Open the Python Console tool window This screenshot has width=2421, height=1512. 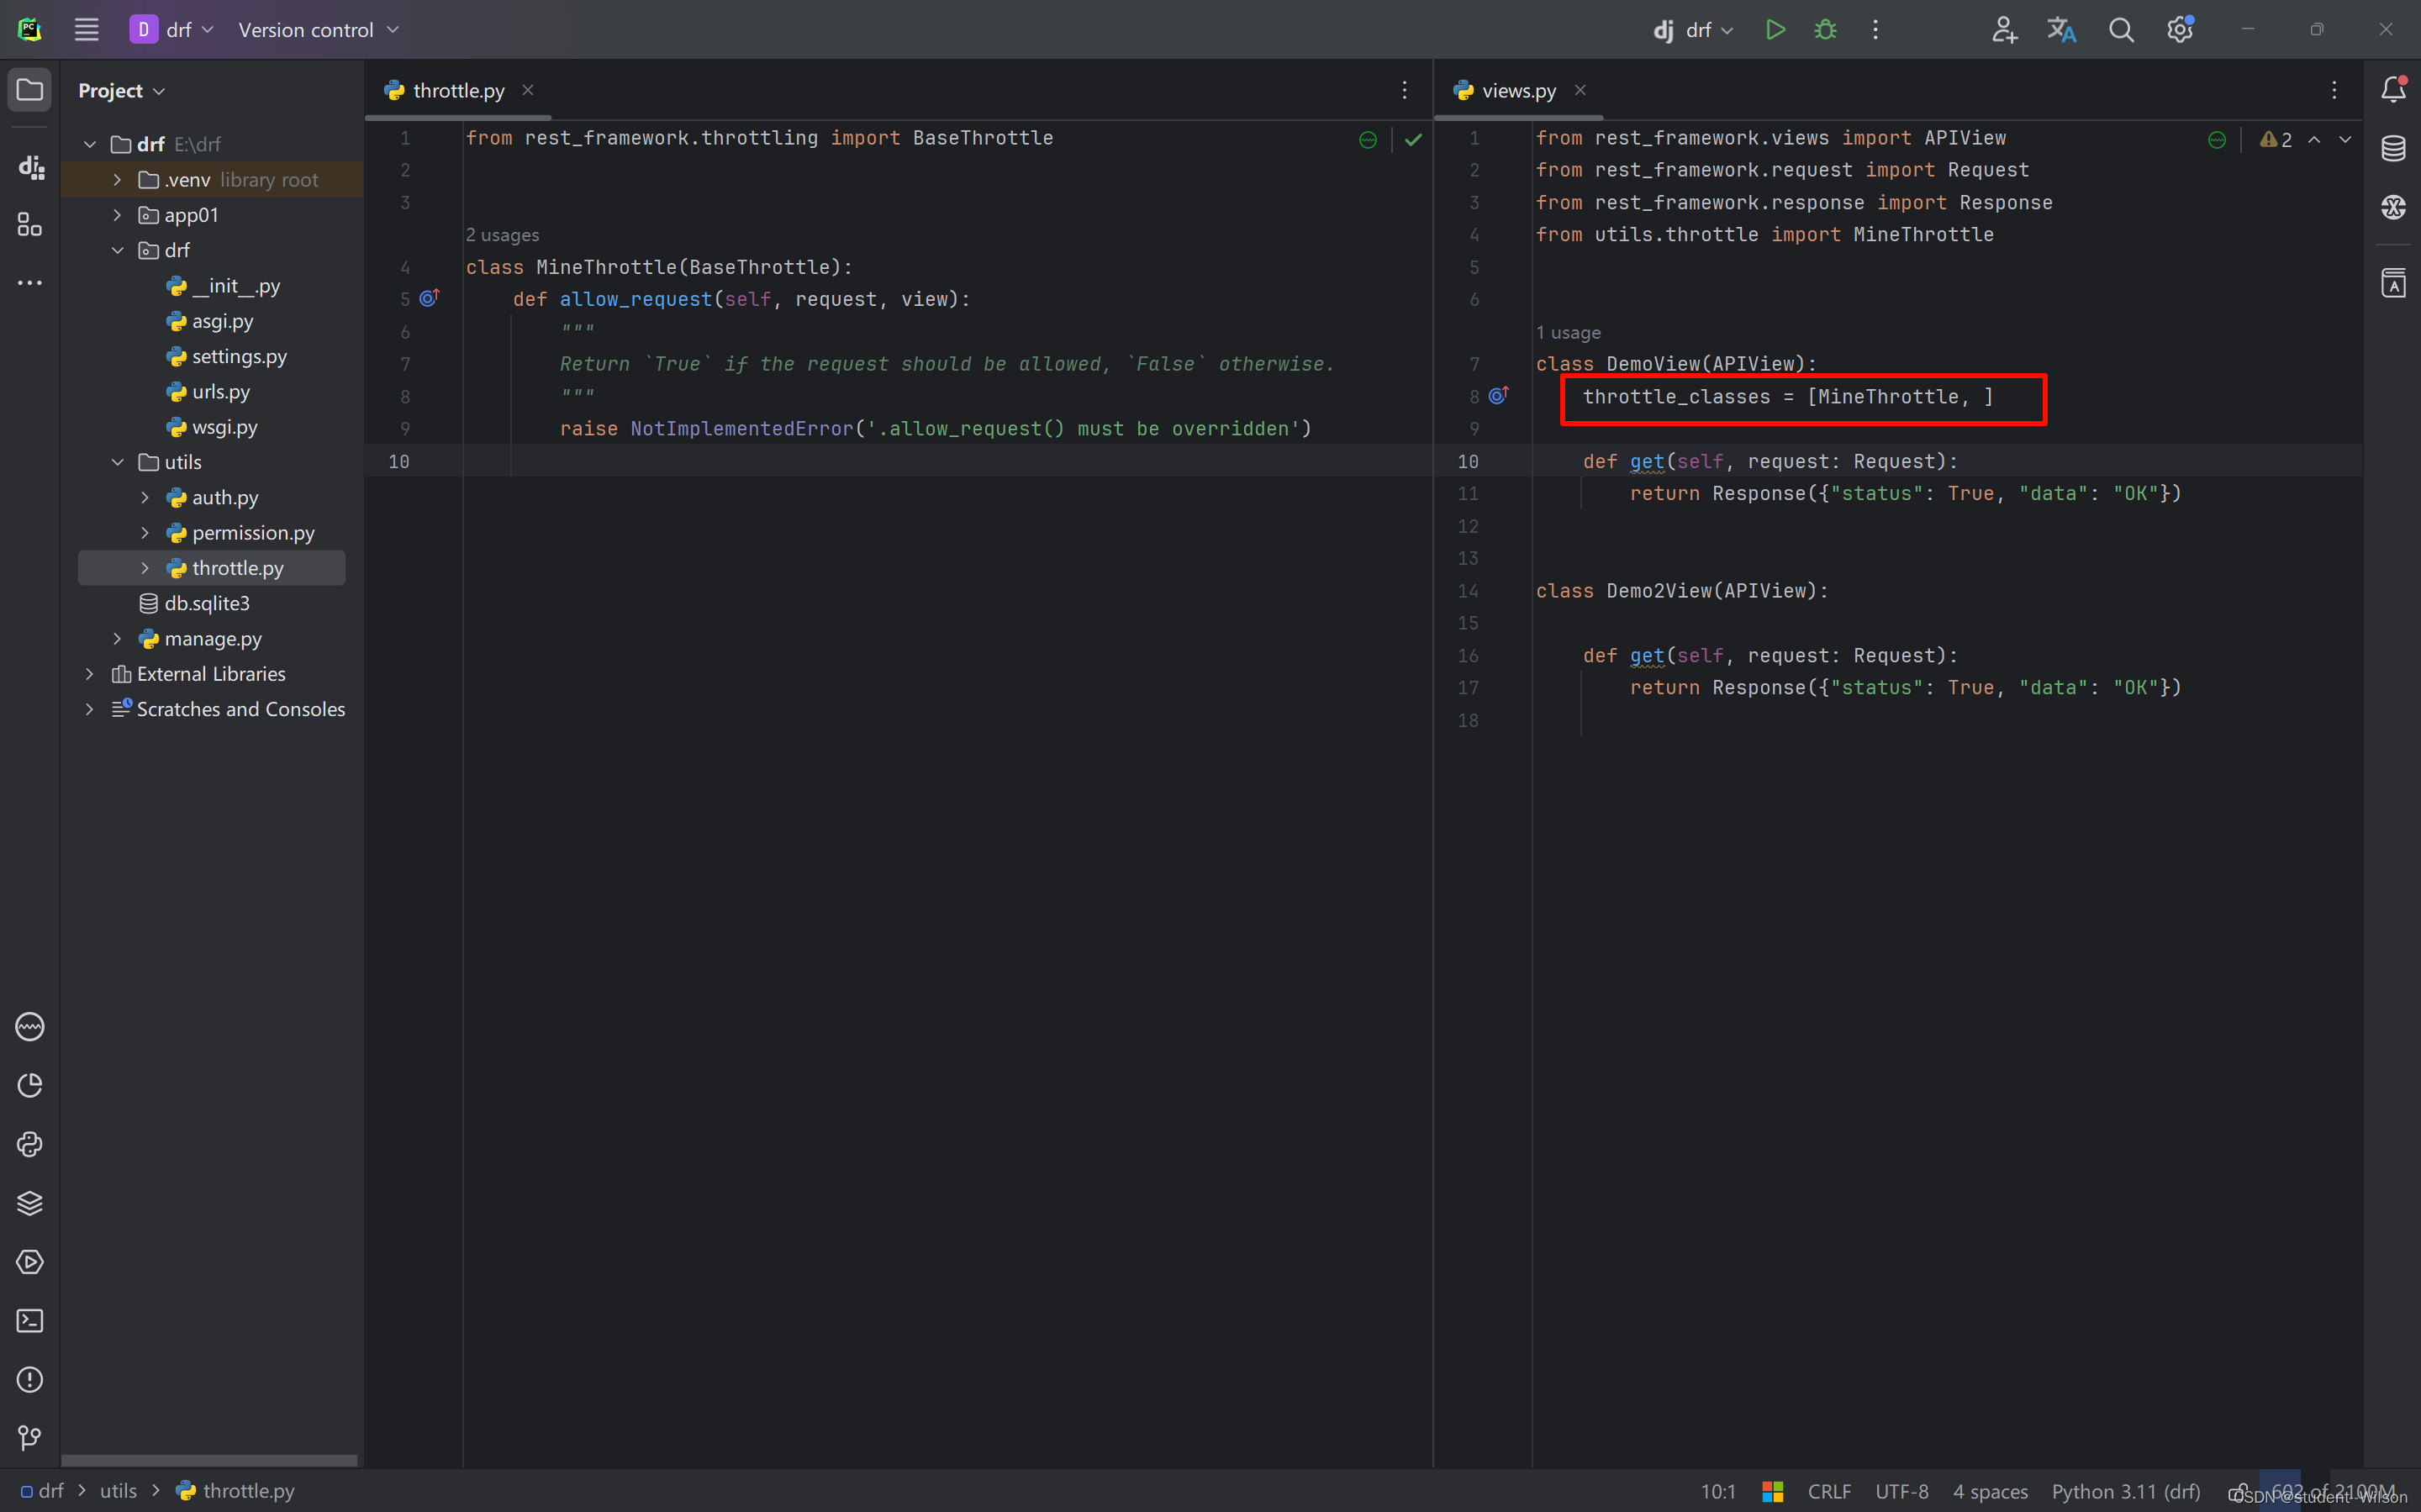(x=30, y=1144)
